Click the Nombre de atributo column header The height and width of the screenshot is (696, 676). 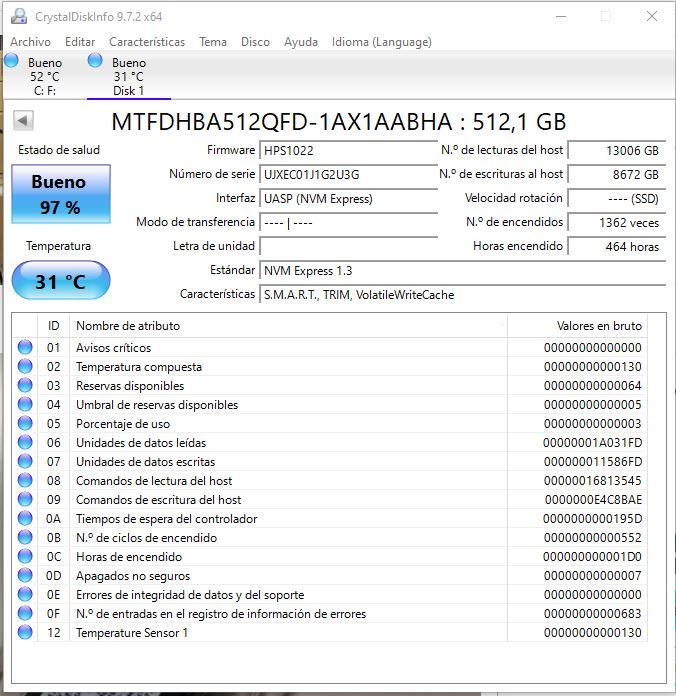pos(289,326)
